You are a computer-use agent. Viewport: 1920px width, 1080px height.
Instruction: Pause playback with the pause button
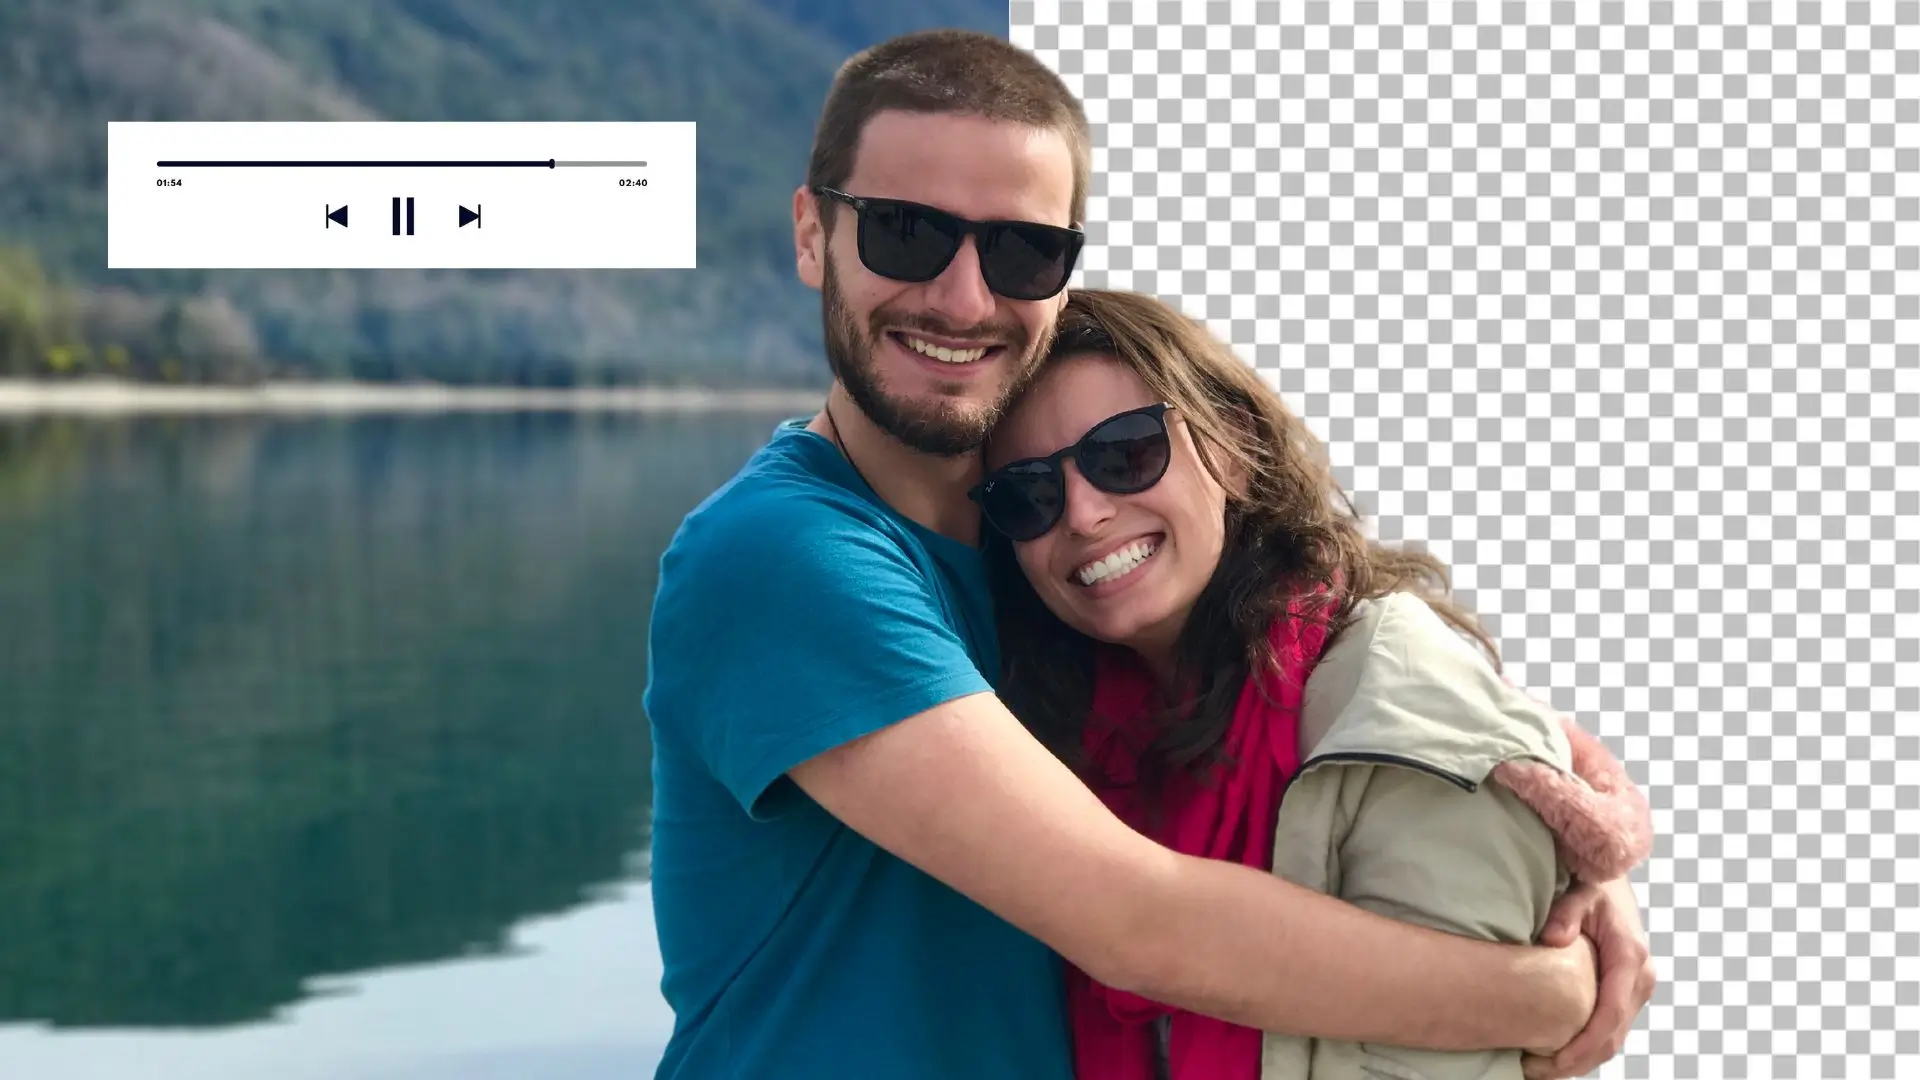(403, 216)
